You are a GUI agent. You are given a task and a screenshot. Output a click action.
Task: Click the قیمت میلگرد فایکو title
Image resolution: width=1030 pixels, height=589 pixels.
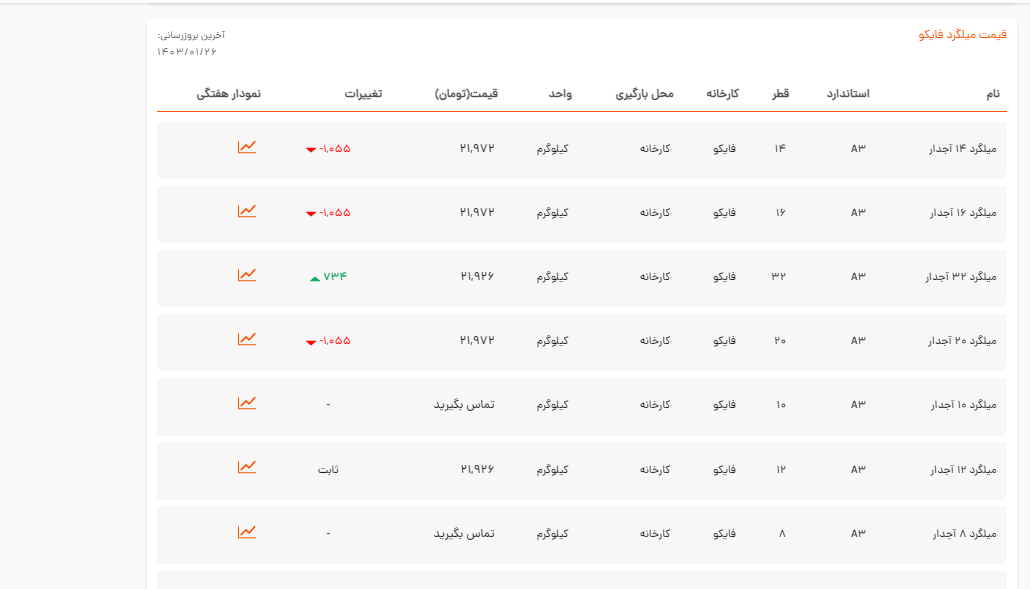pos(962,35)
